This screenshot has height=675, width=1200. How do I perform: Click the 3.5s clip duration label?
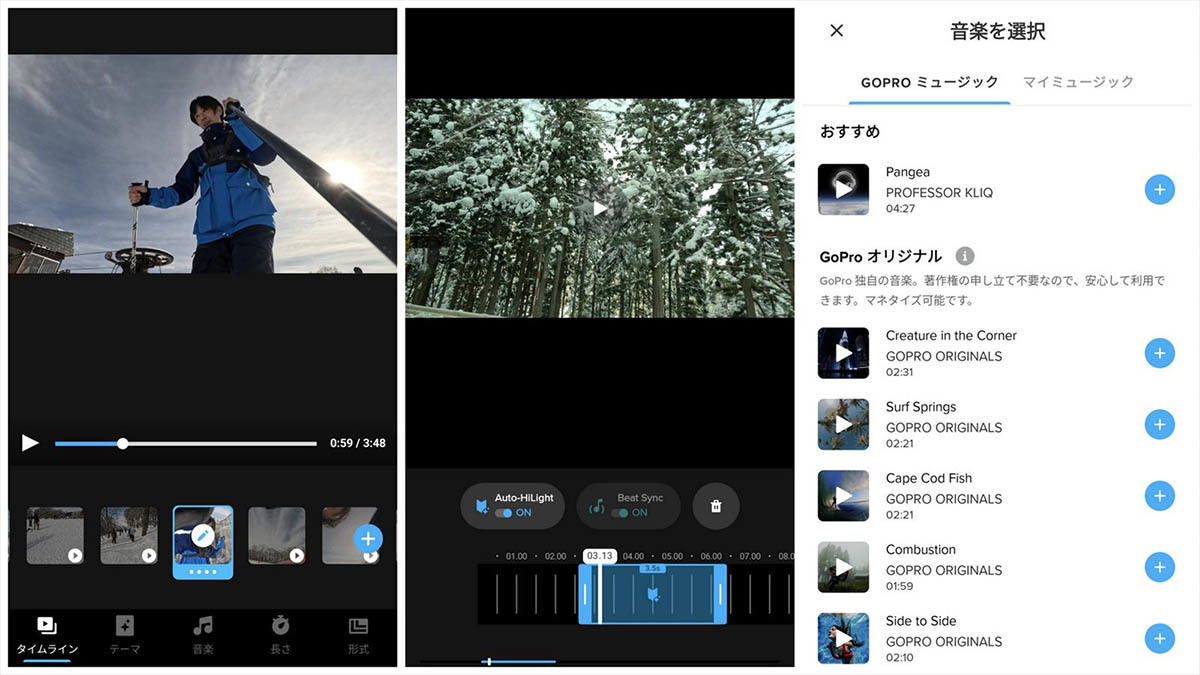tap(652, 568)
